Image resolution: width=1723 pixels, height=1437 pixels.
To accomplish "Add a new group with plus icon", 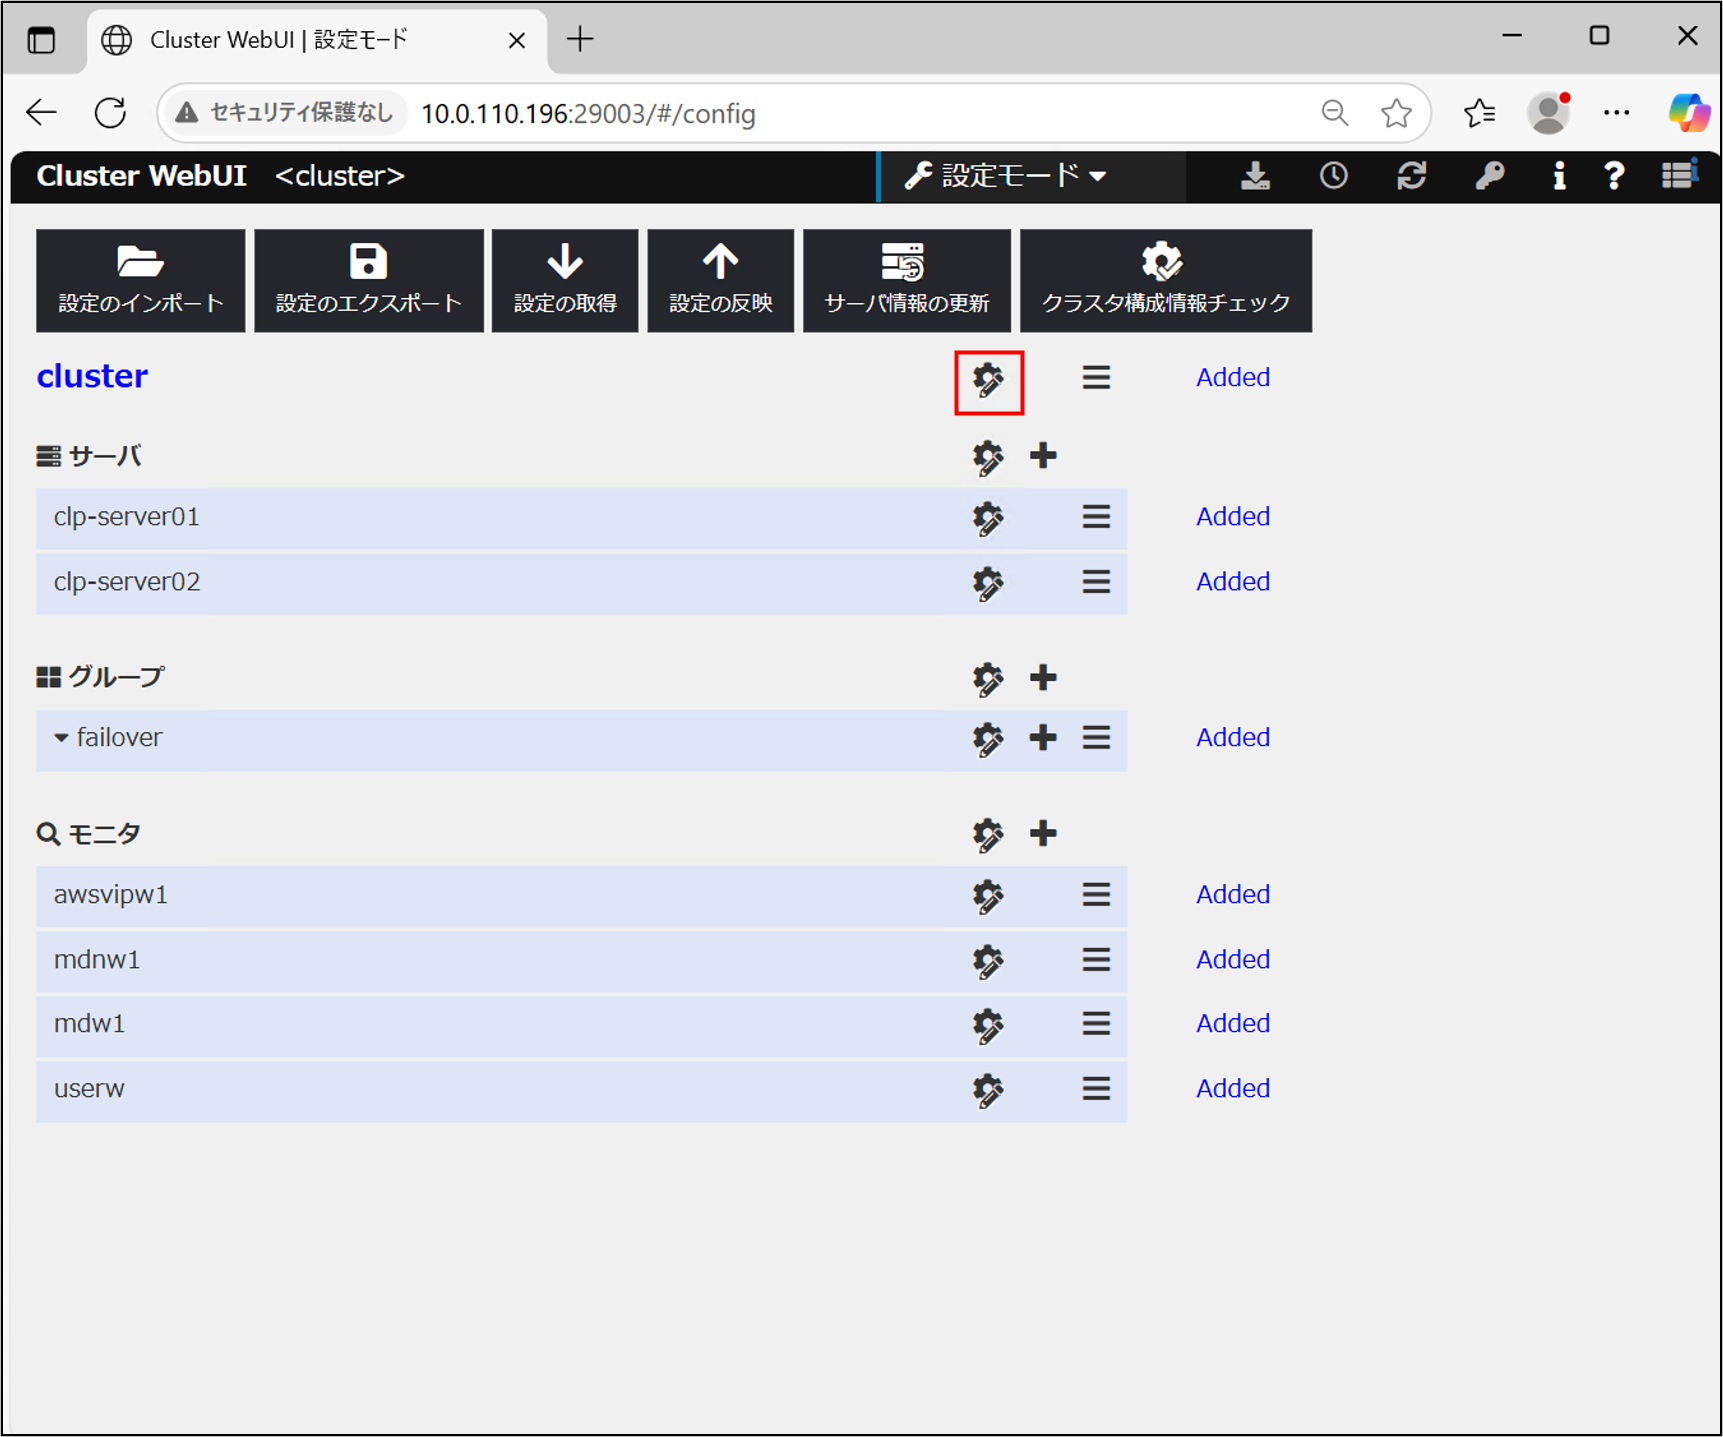I will pos(1043,678).
